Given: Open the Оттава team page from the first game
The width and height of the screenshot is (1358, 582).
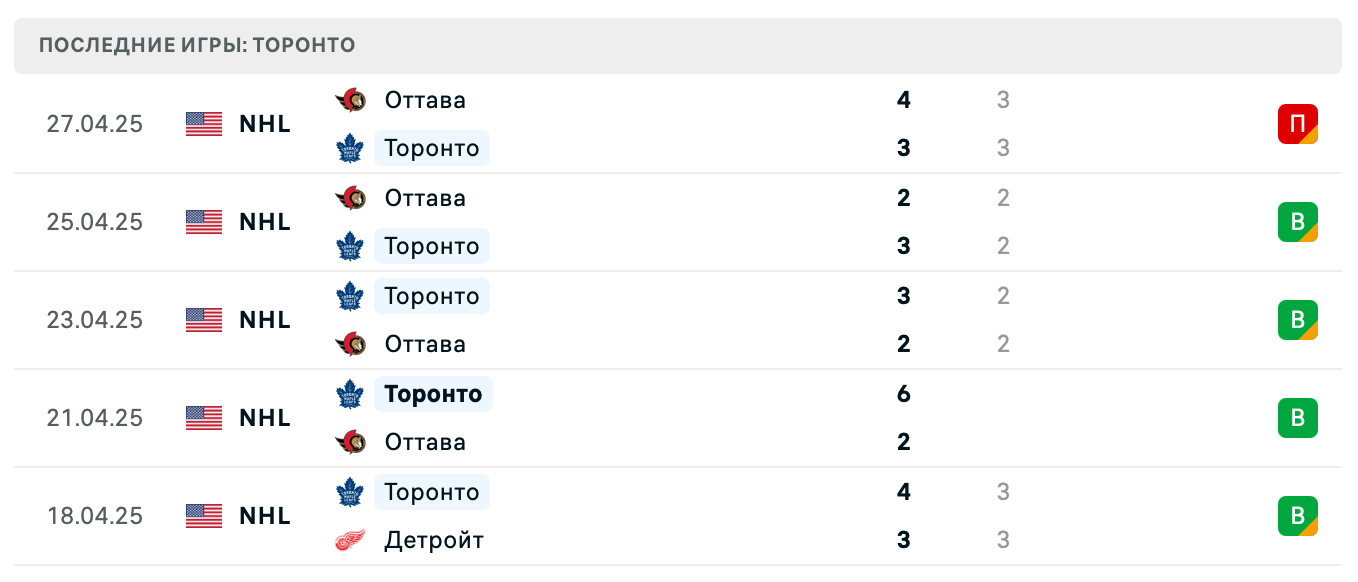Looking at the screenshot, I should (x=424, y=100).
